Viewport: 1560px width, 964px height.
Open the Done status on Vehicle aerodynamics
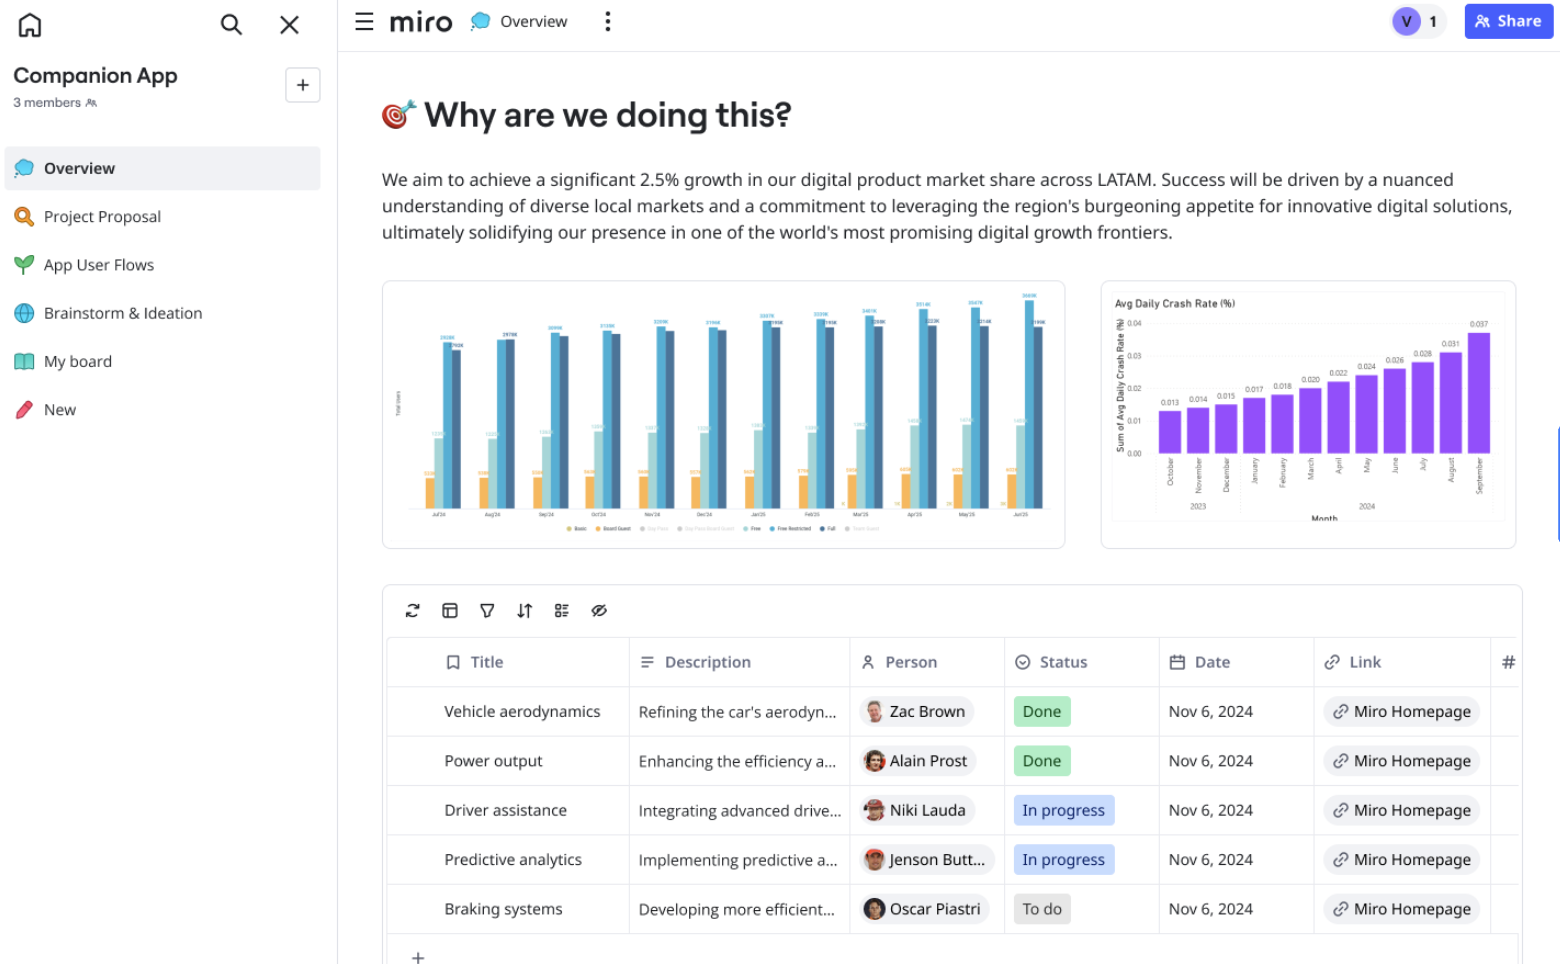pos(1041,712)
